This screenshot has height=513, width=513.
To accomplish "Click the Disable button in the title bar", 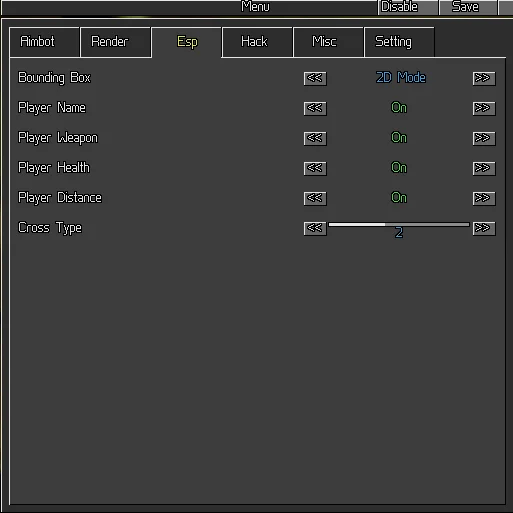I will click(408, 7).
